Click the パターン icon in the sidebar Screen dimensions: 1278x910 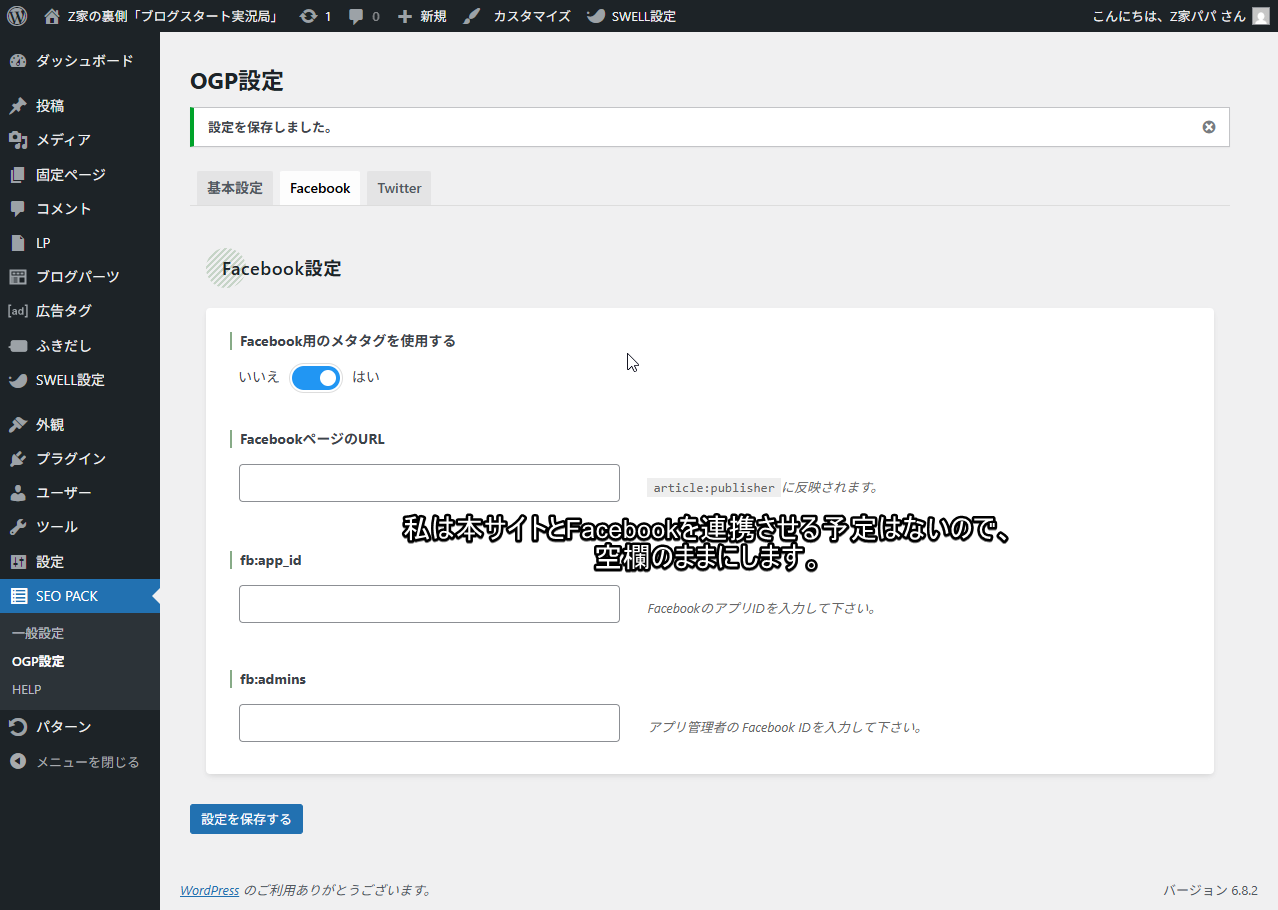tap(17, 727)
